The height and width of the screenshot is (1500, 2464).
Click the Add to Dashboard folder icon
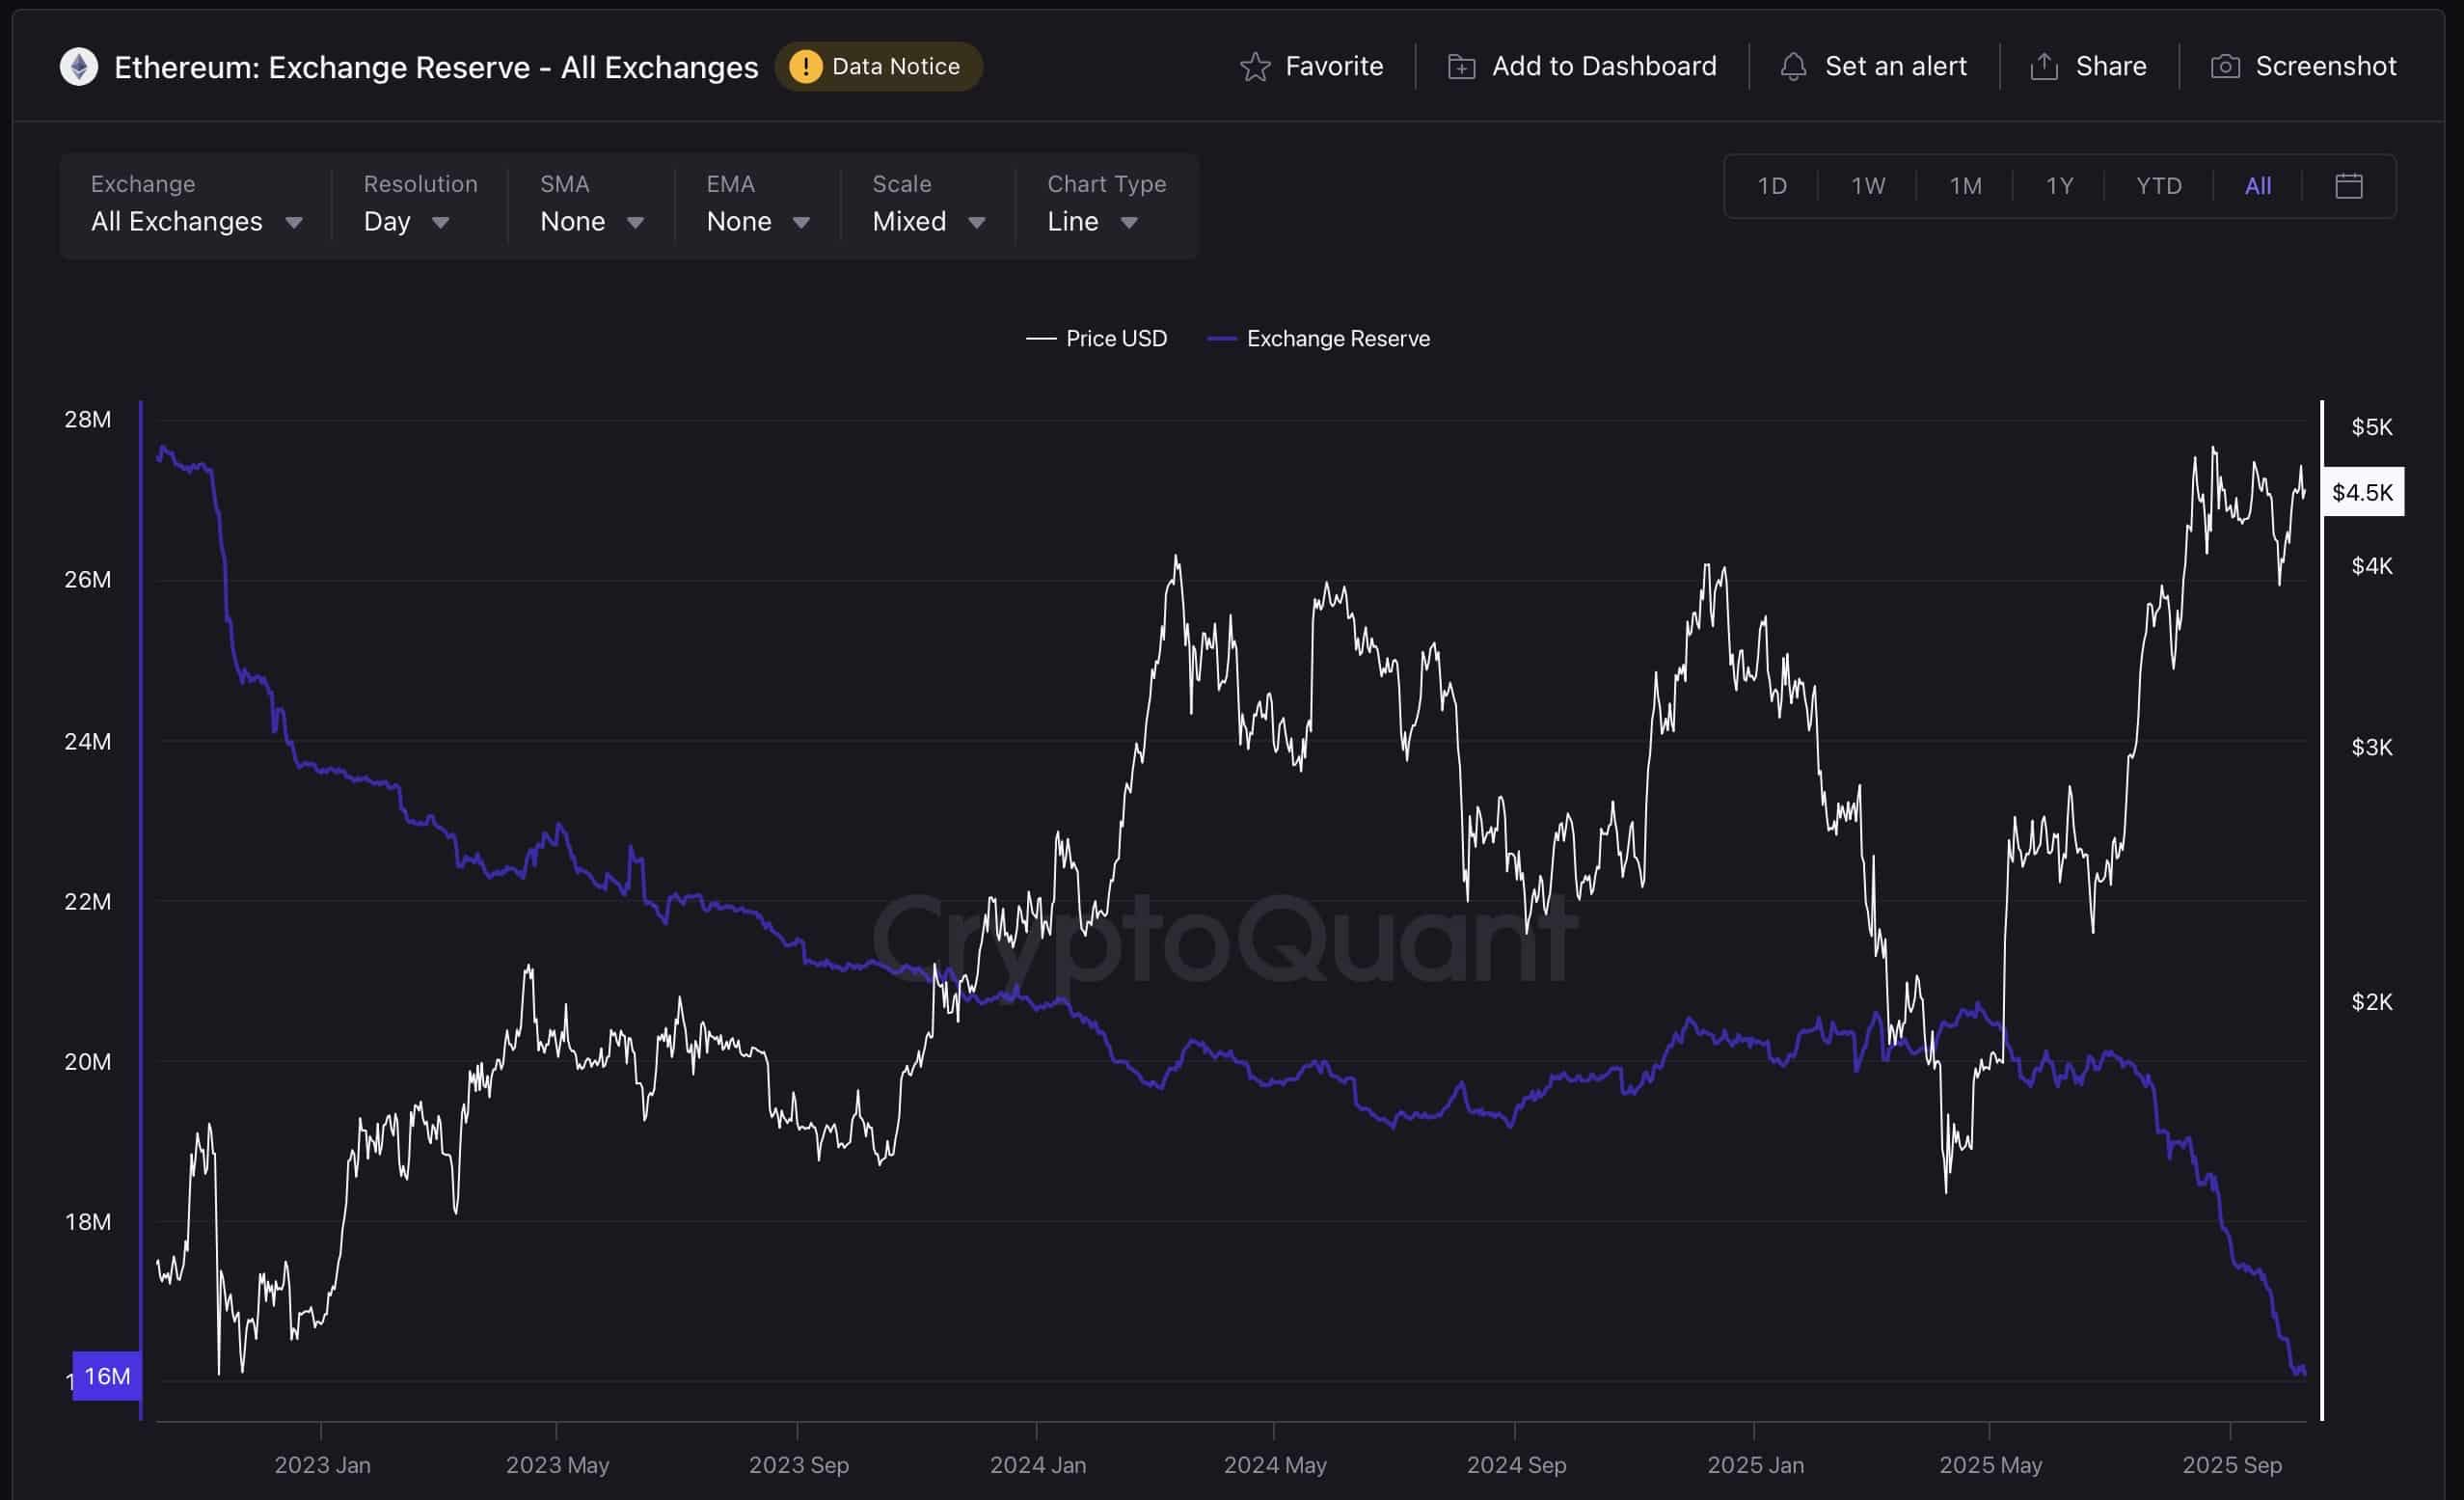(x=1461, y=67)
